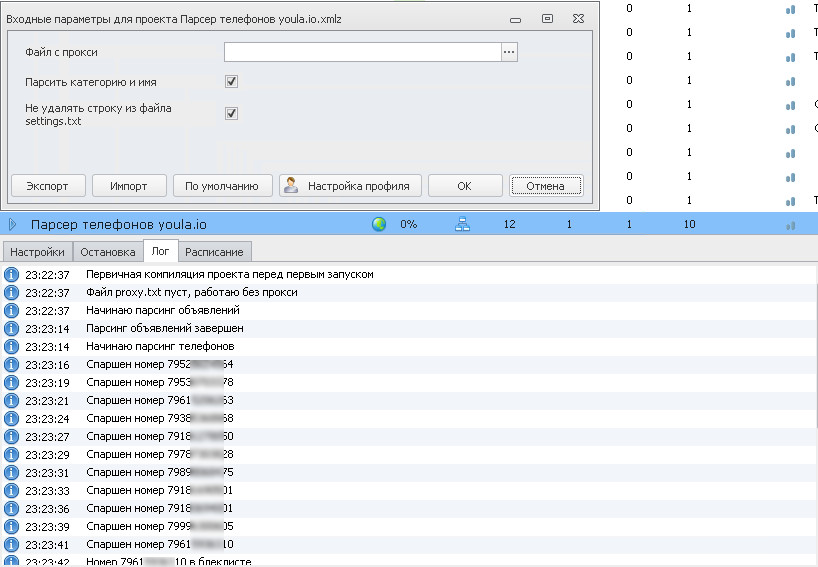Click the Настройка профиля button
The image size is (818, 567).
click(349, 185)
